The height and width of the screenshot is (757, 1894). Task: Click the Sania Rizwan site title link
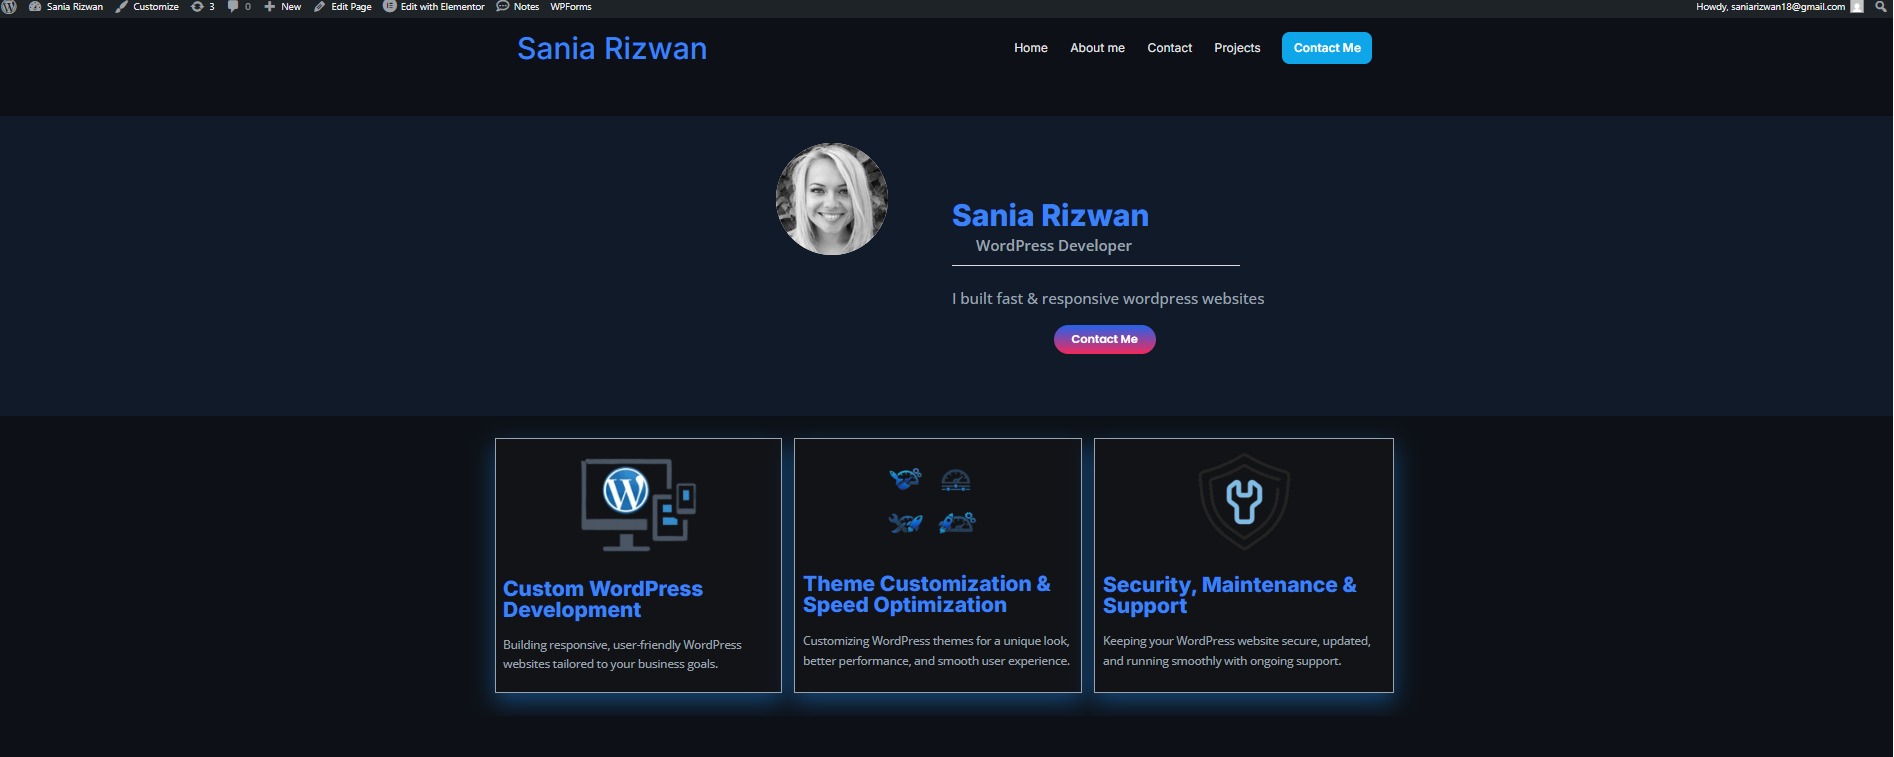612,49
